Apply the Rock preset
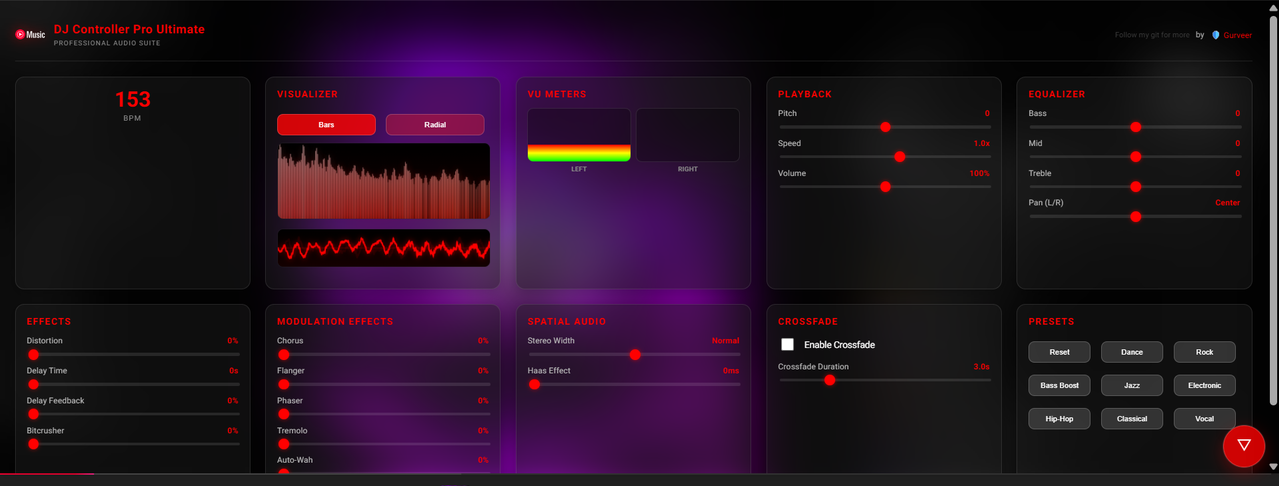 pyautogui.click(x=1204, y=352)
